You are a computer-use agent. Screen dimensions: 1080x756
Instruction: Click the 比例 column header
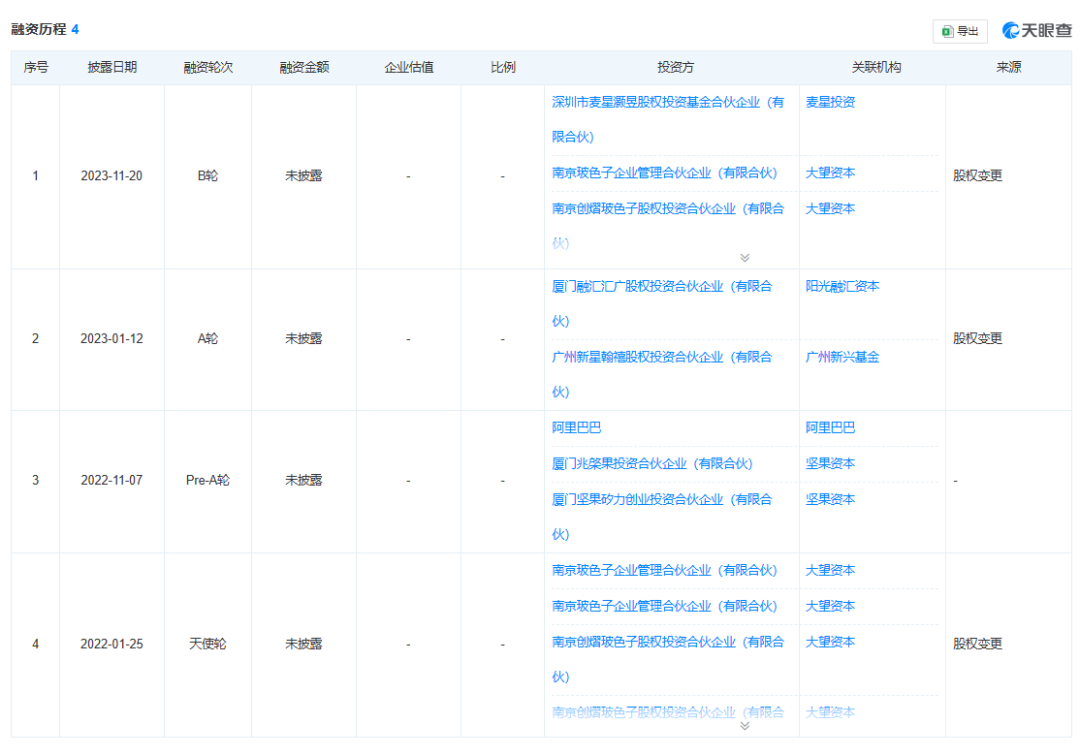click(x=503, y=67)
